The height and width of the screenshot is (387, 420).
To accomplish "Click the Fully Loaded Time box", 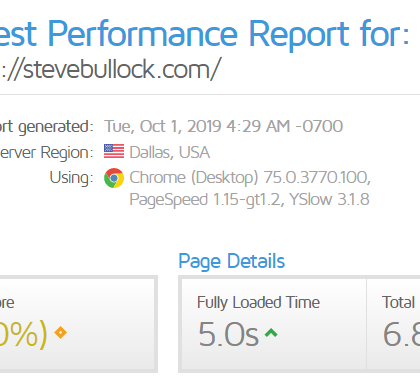I will [274, 324].
